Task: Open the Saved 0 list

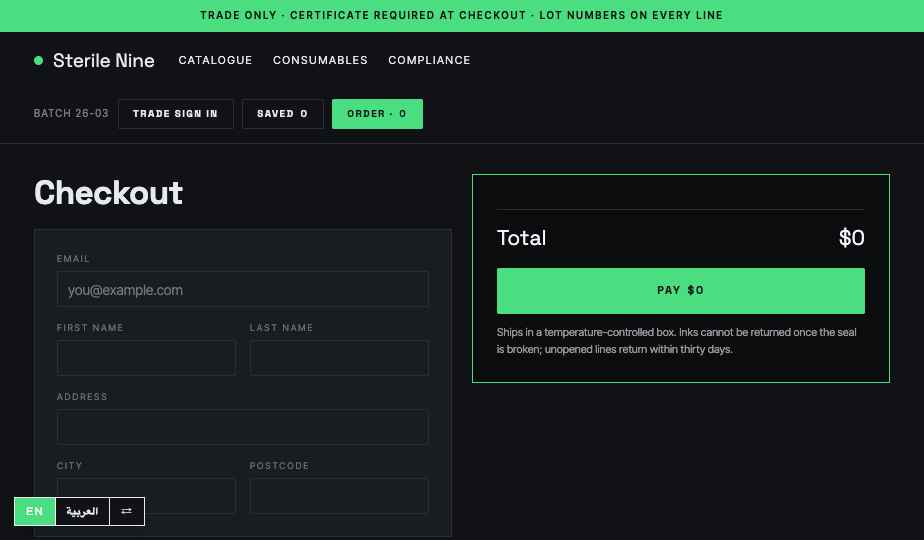Action: 282,114
